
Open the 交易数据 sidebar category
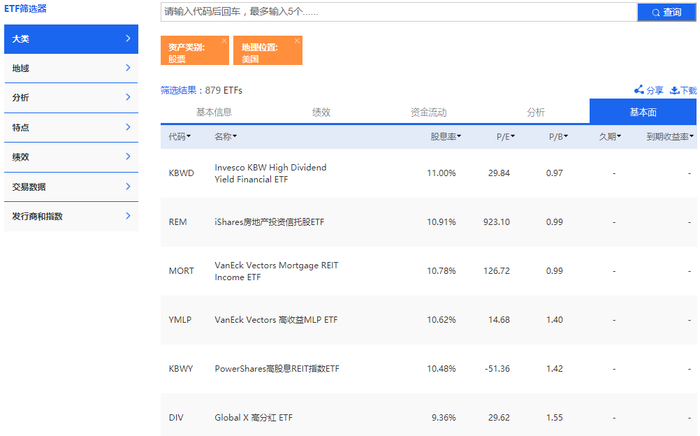coord(71,187)
